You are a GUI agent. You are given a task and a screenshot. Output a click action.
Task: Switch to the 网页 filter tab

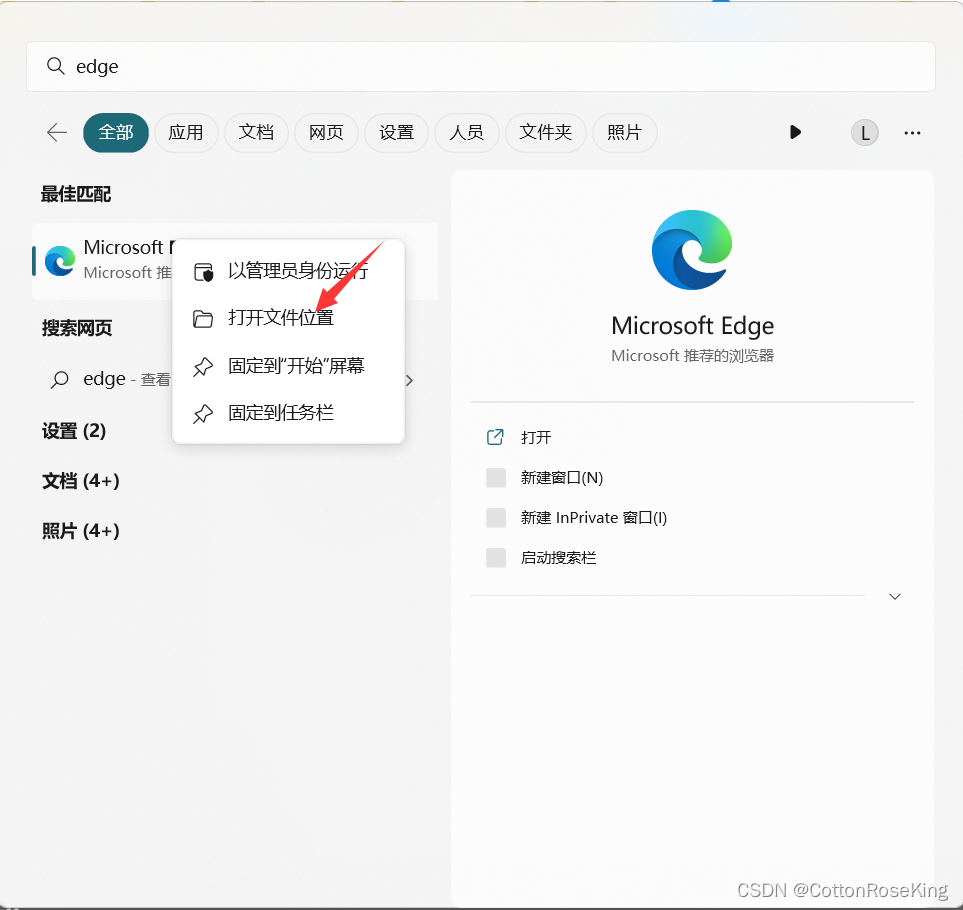[x=326, y=133]
